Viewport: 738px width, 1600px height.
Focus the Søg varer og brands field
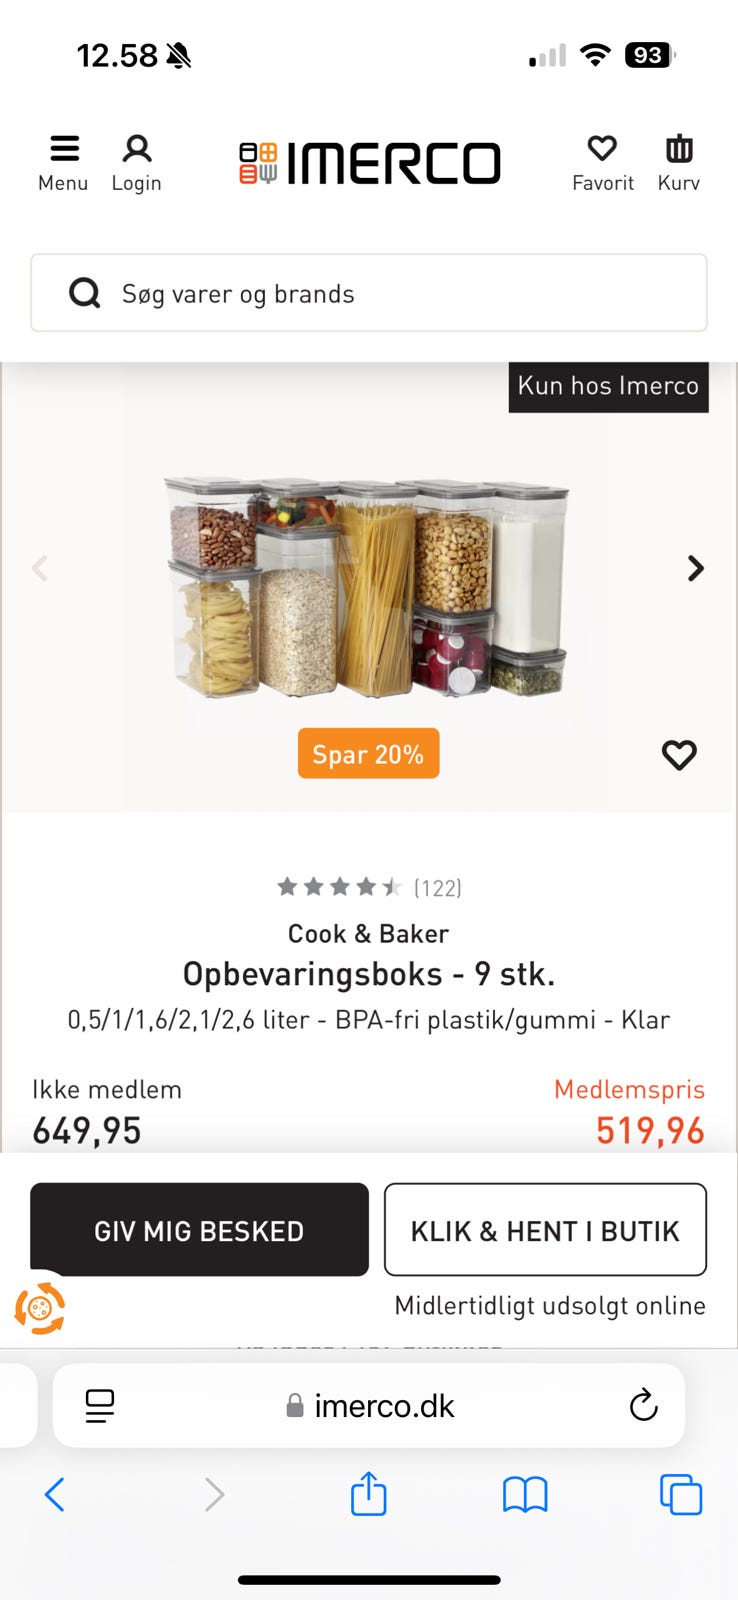pos(369,293)
